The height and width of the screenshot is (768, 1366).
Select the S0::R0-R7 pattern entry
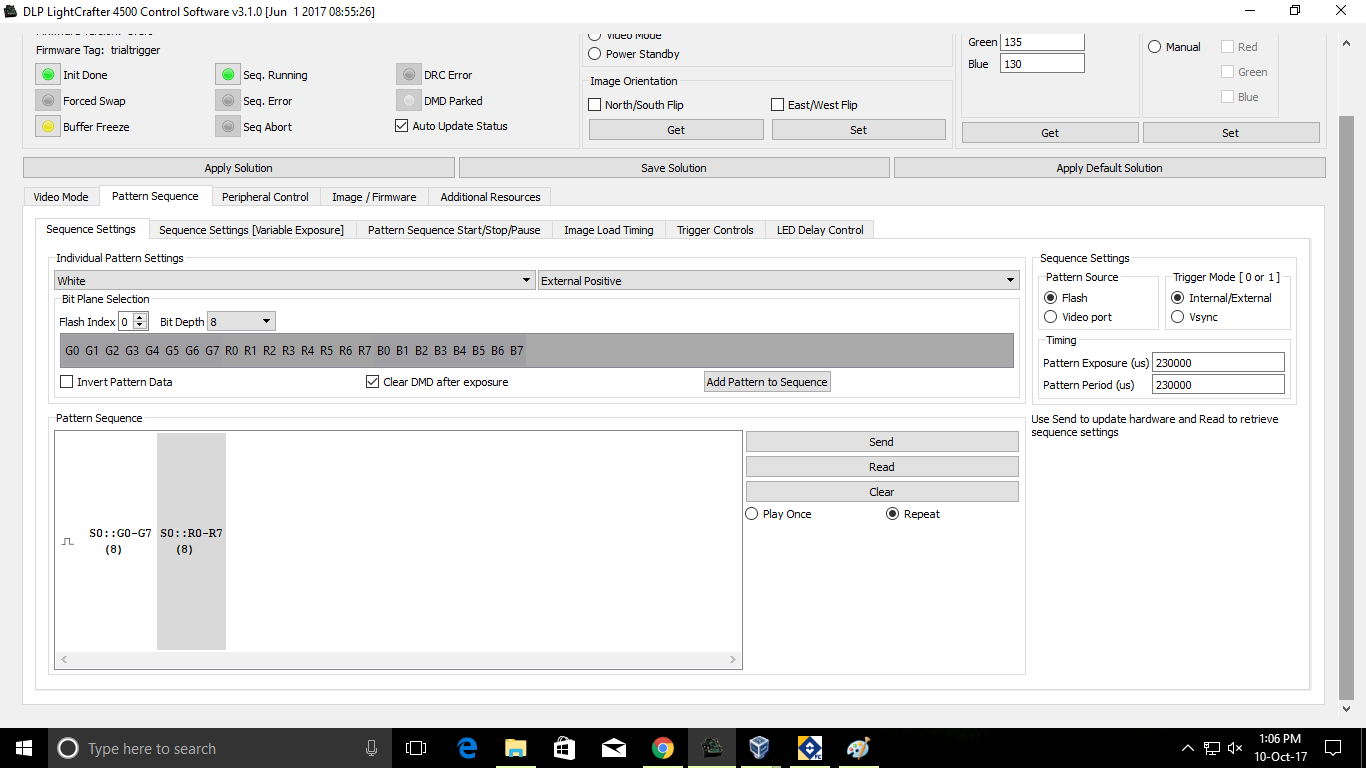pos(191,541)
